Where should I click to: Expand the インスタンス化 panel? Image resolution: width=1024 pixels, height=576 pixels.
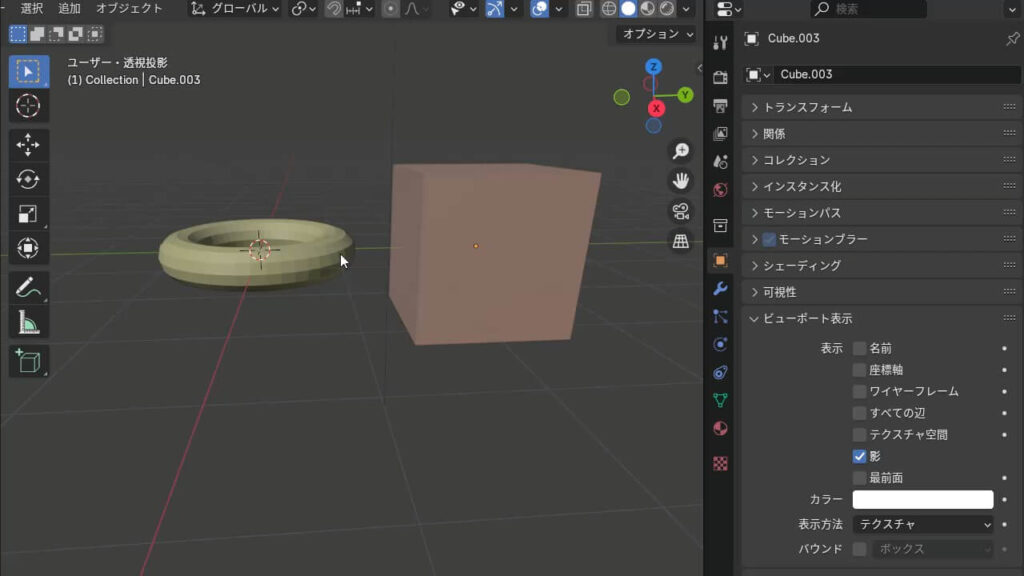point(881,187)
